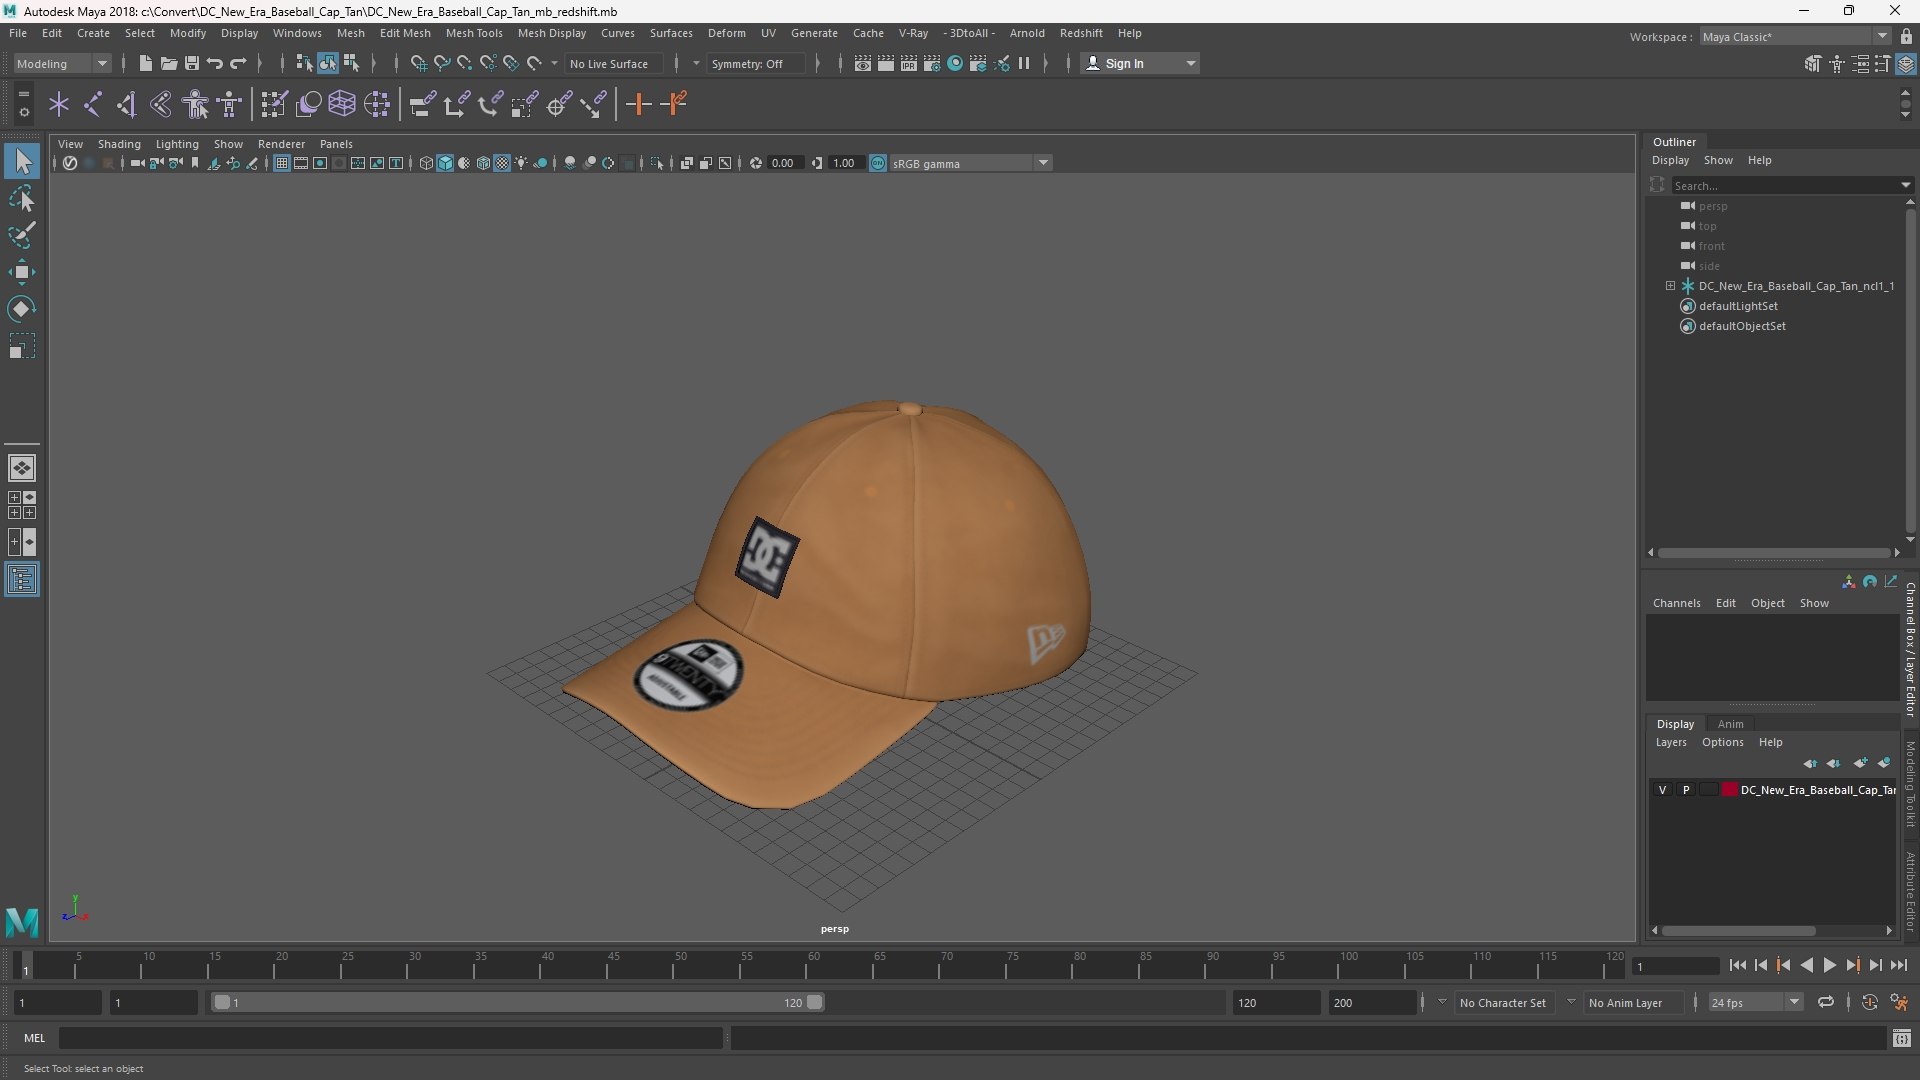
Task: Click the No Character Set button
Action: [1502, 1002]
